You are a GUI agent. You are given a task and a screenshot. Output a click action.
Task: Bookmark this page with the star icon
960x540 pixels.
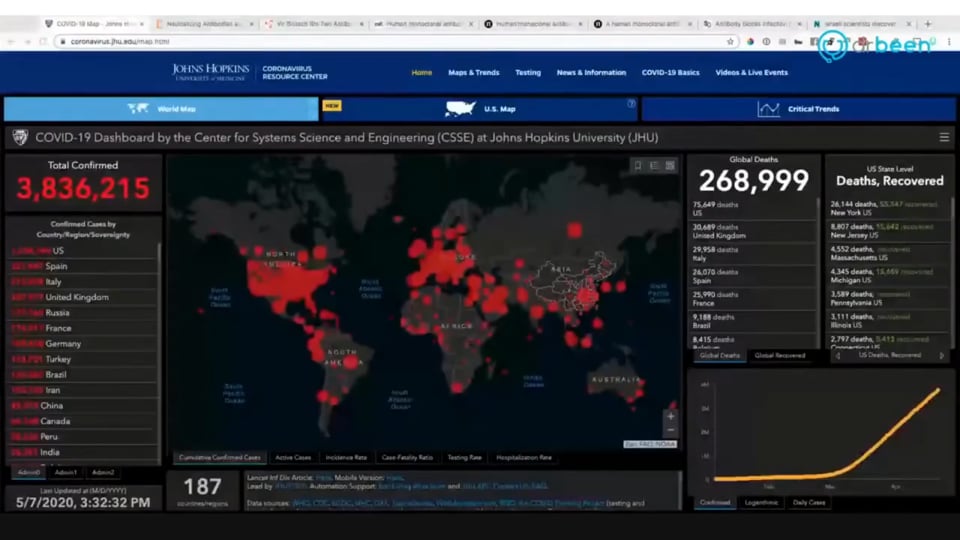coord(730,42)
